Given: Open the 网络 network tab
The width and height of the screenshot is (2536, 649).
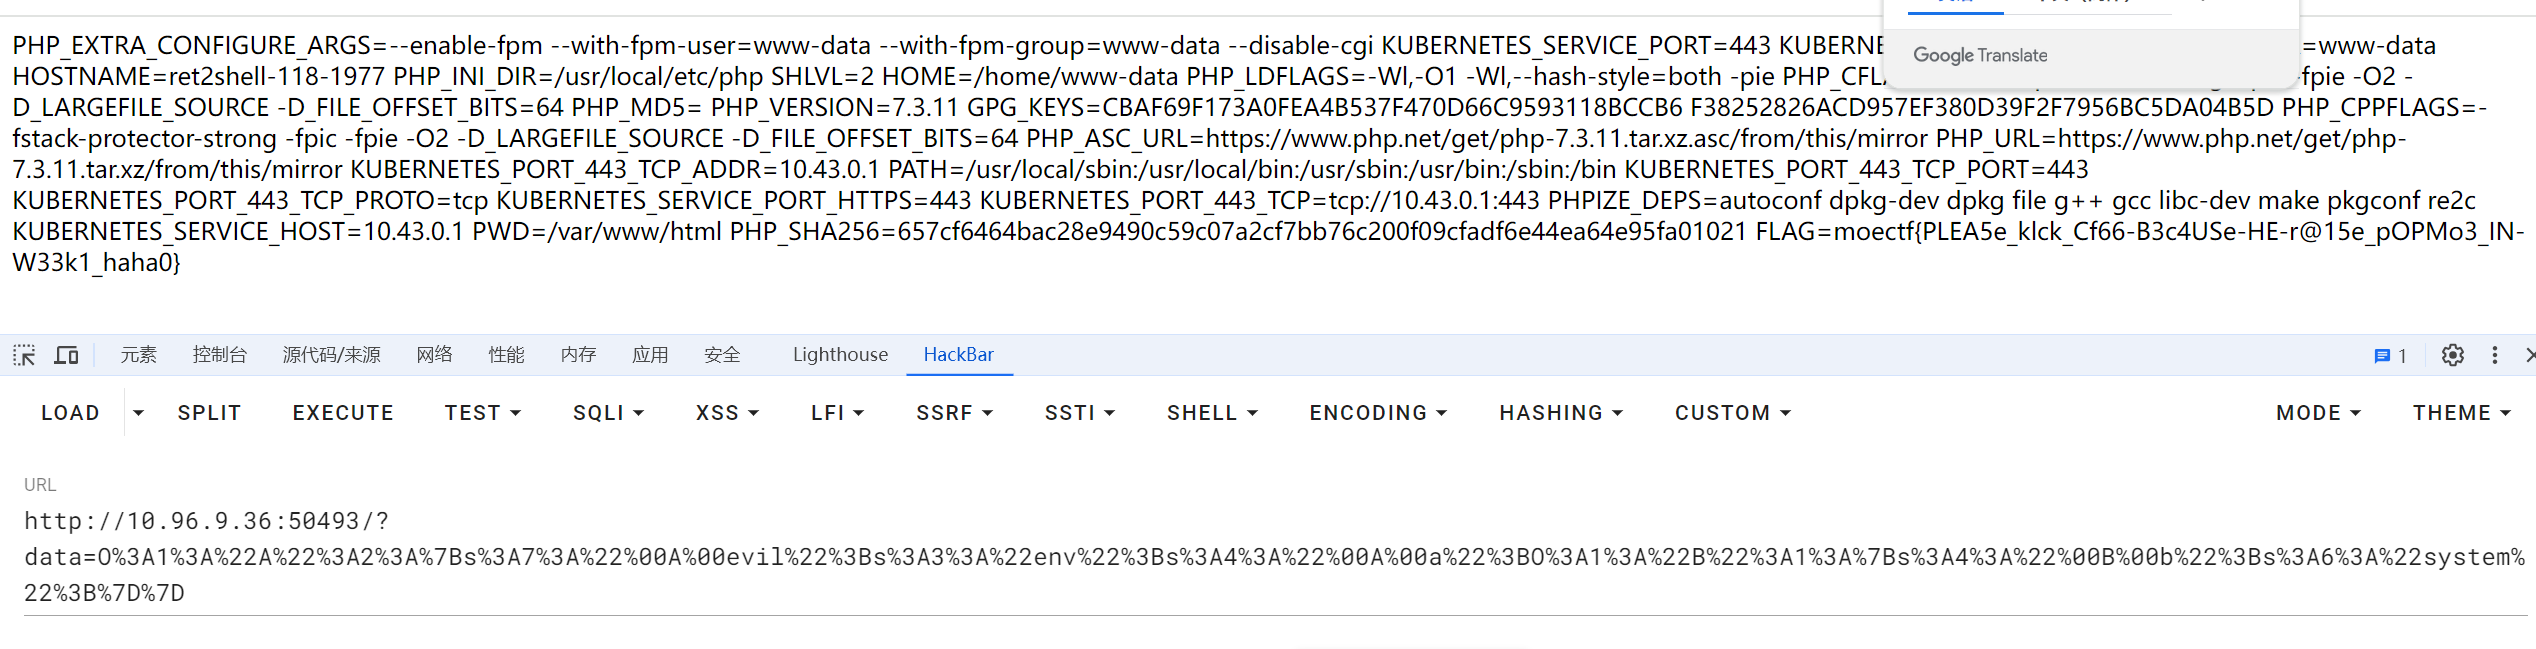Looking at the screenshot, I should point(435,355).
